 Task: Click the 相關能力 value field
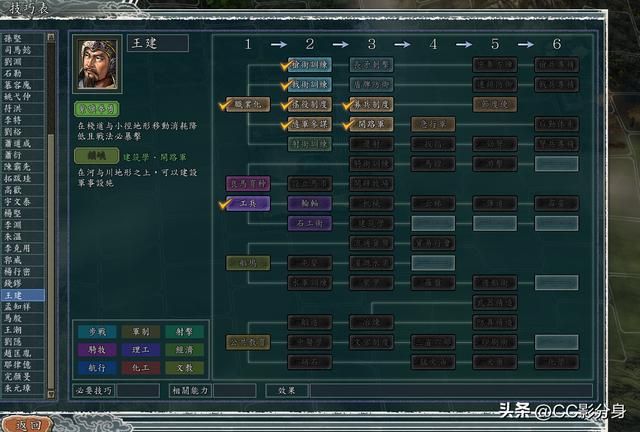[234, 390]
